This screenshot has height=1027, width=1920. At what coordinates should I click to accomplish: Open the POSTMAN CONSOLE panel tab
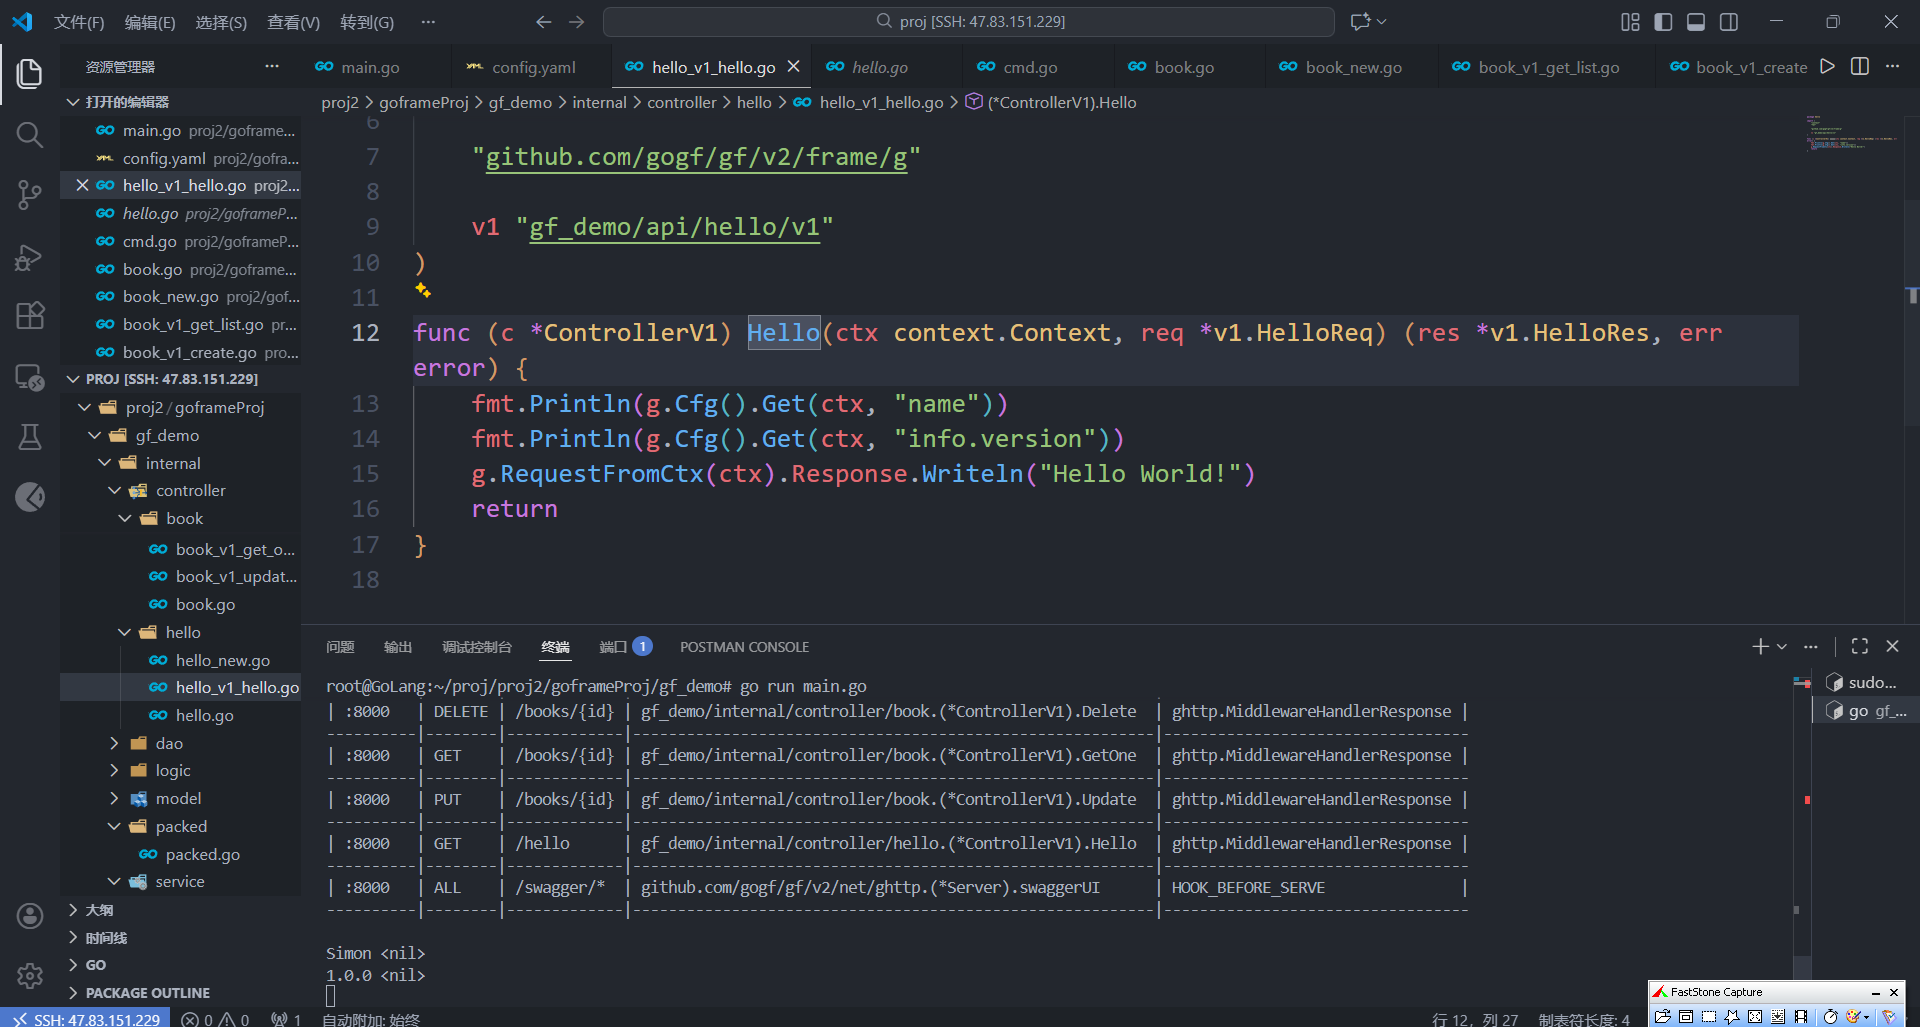[744, 647]
